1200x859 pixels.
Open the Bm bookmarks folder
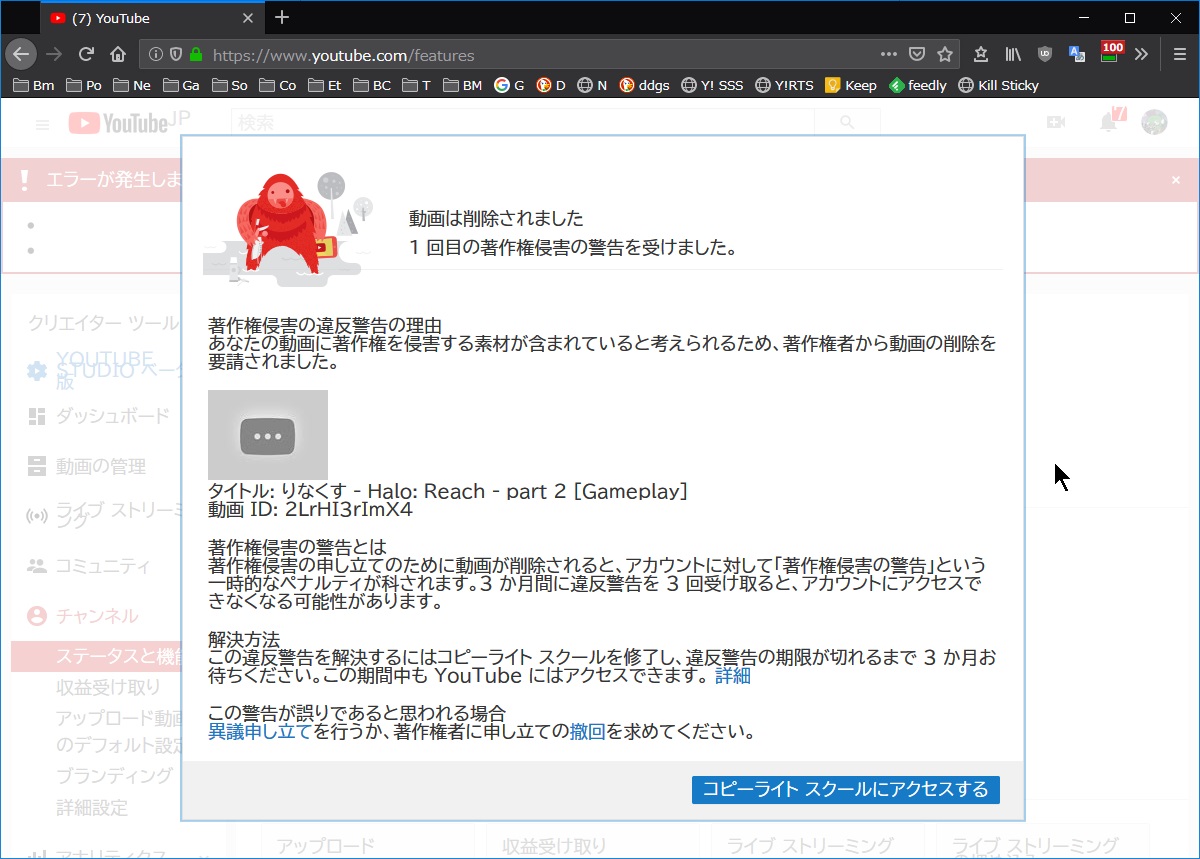33,85
